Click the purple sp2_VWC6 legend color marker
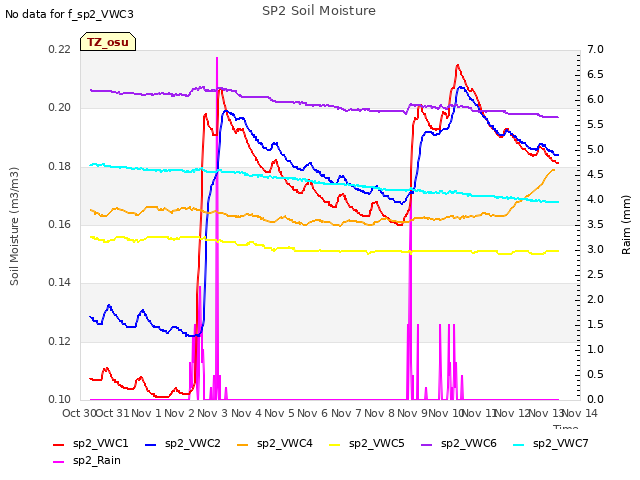640x480 pixels. coord(427,444)
